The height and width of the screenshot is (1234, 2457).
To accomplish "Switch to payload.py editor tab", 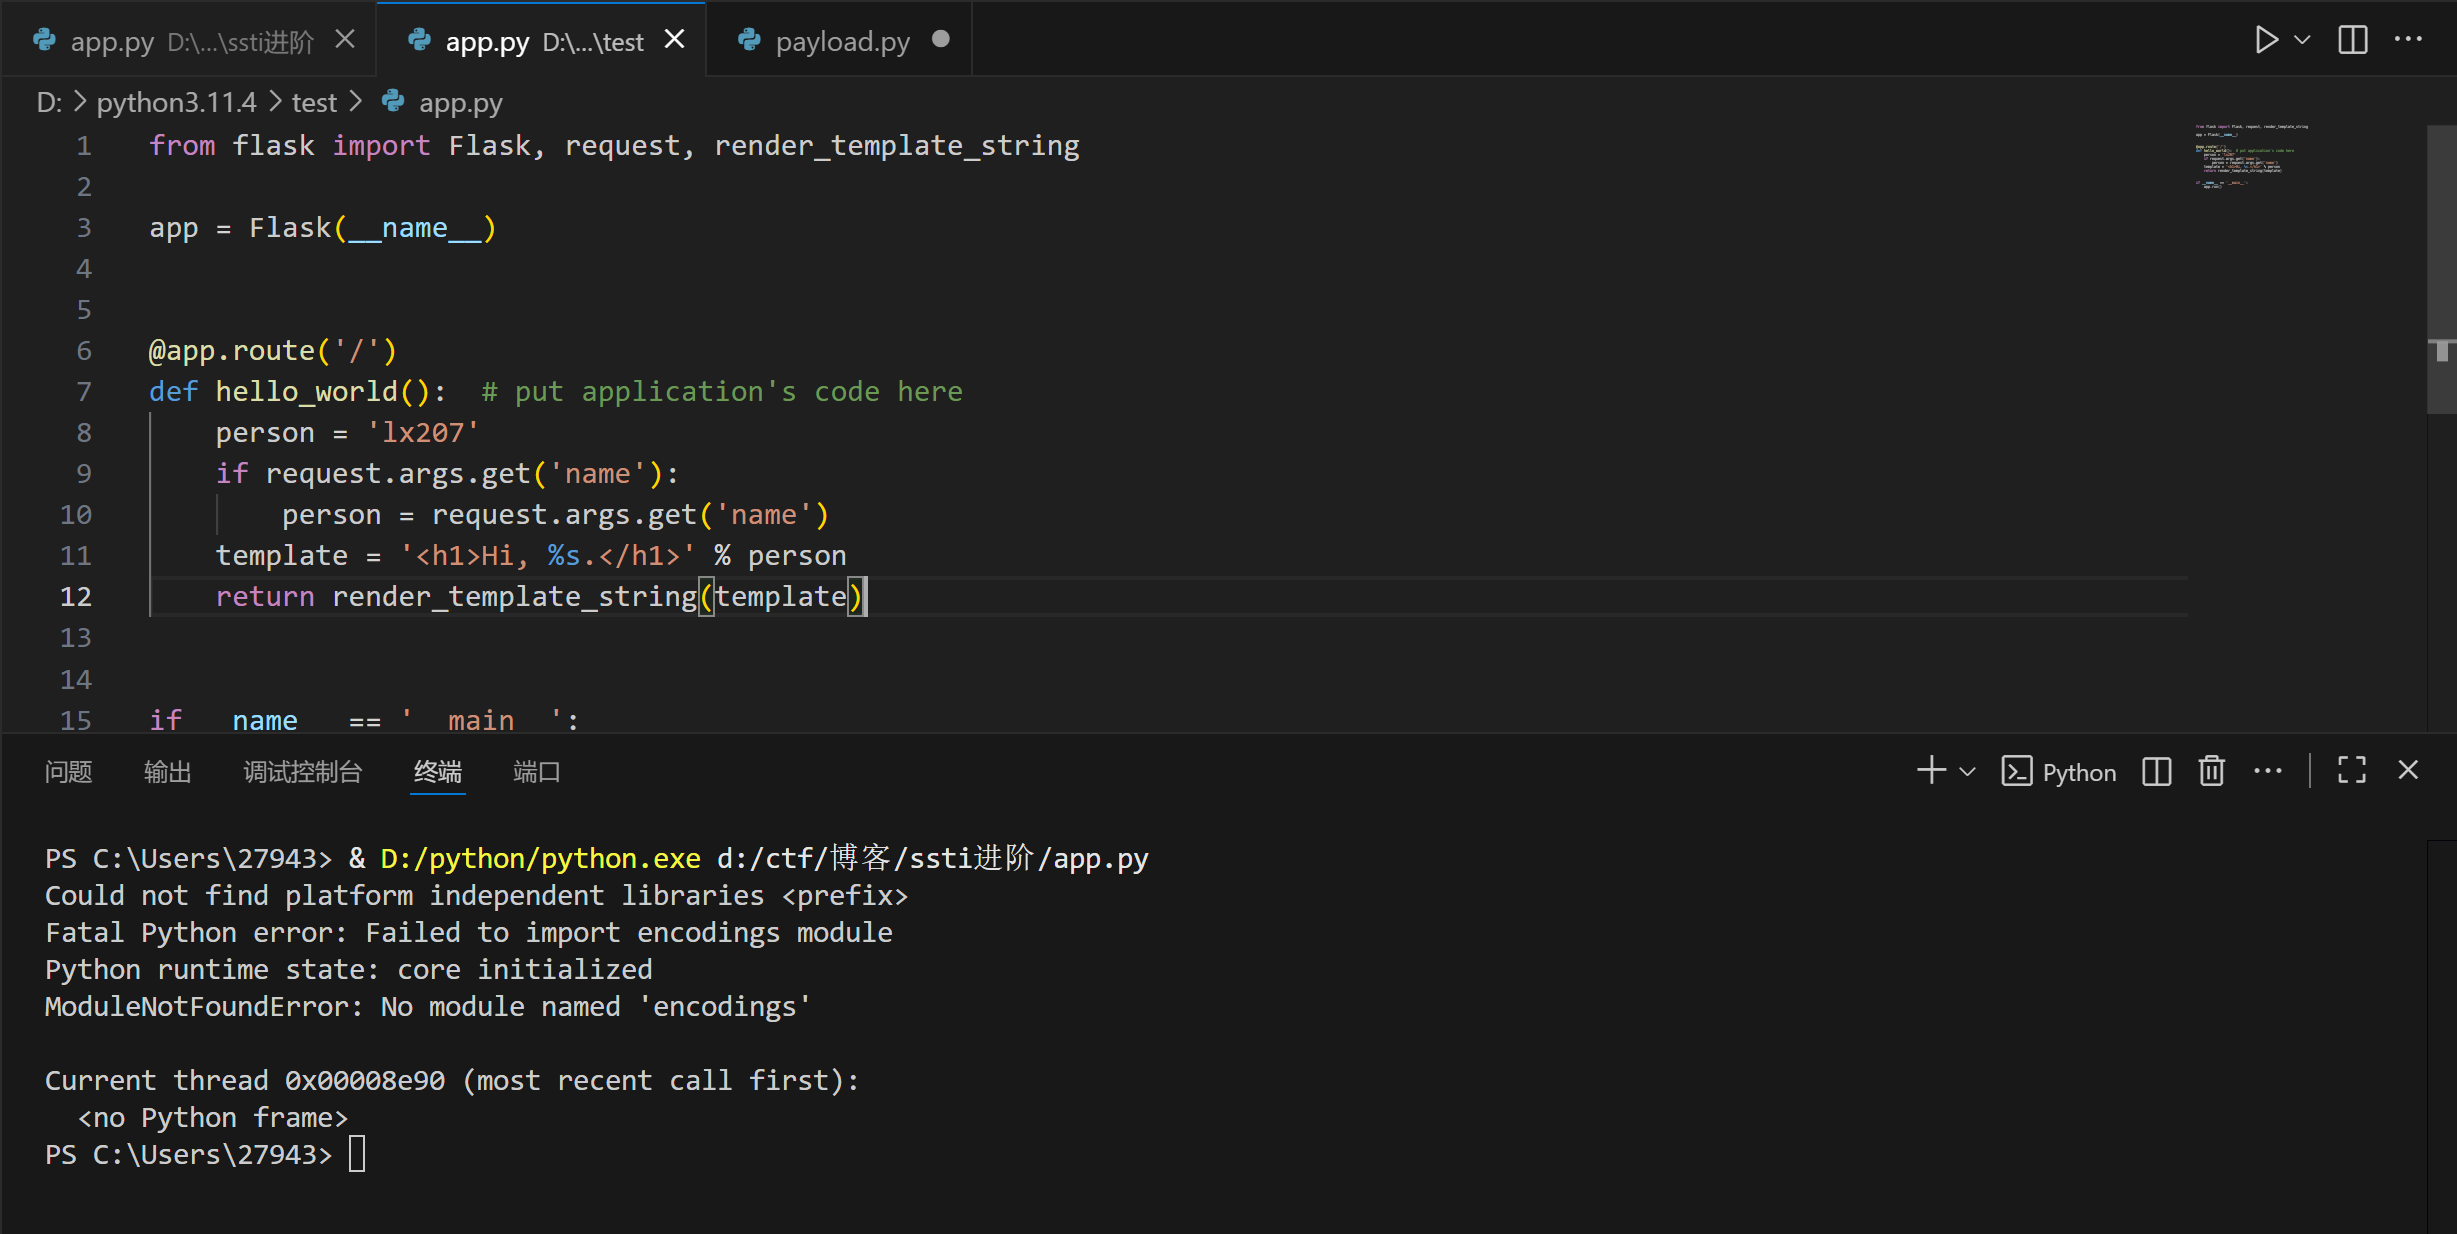I will tap(841, 41).
